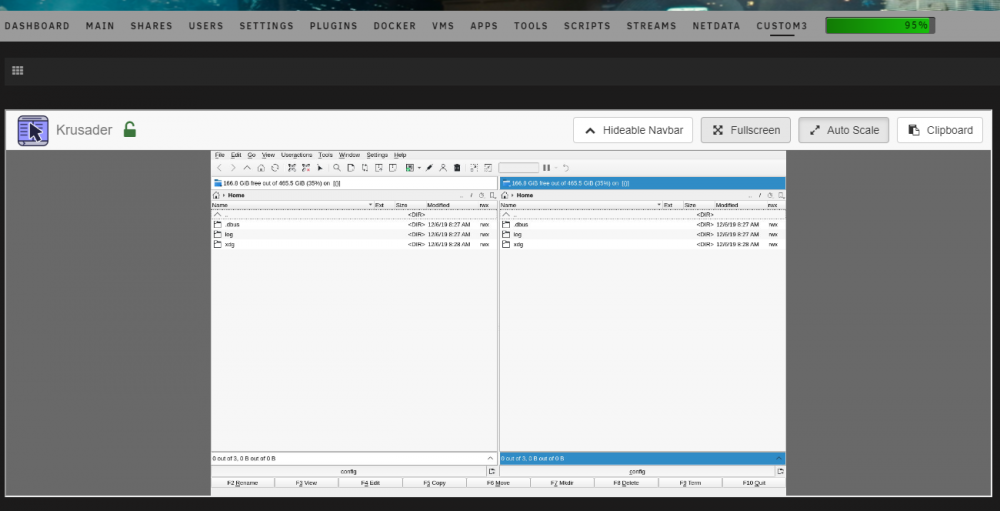
Task: Open left panel Name column sort arrow
Action: coord(371,205)
